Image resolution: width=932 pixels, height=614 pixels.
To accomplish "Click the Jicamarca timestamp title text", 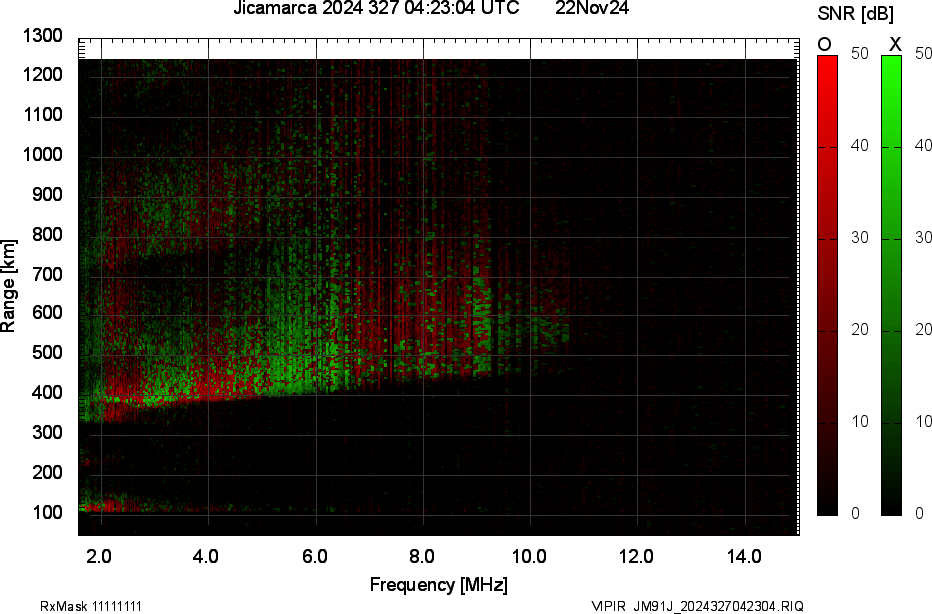I will click(x=376, y=9).
